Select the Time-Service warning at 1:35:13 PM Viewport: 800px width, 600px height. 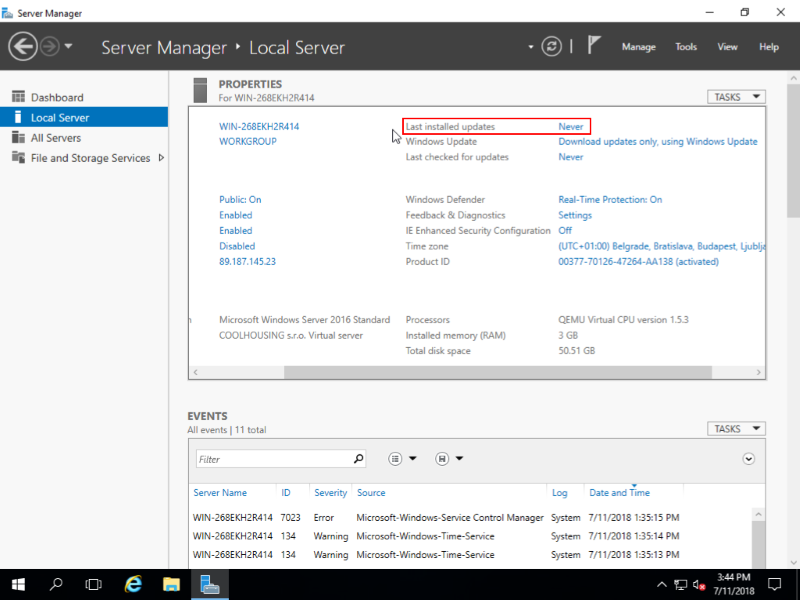(470, 555)
